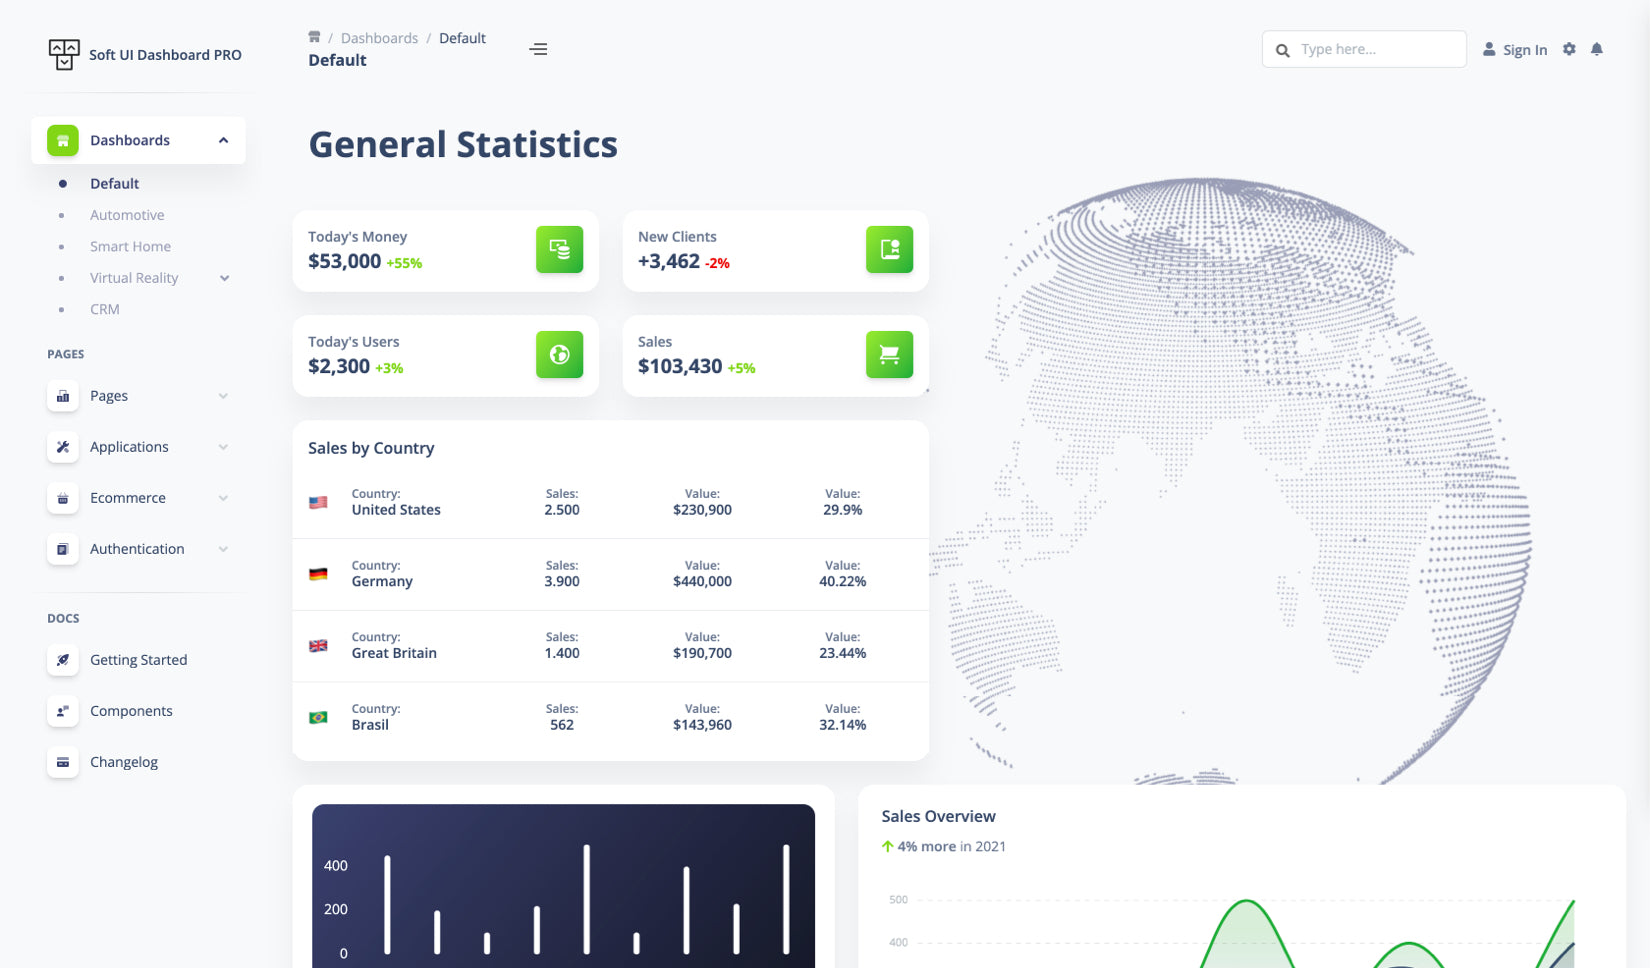Screen dimensions: 1650x968
Task: Open the Dashboards menu label
Action: point(130,140)
